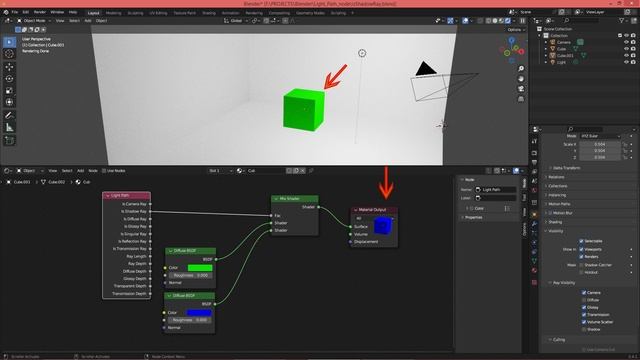Screen dimensions: 640x360
Task: Open viewport Options dropdown
Action: tap(516, 30)
